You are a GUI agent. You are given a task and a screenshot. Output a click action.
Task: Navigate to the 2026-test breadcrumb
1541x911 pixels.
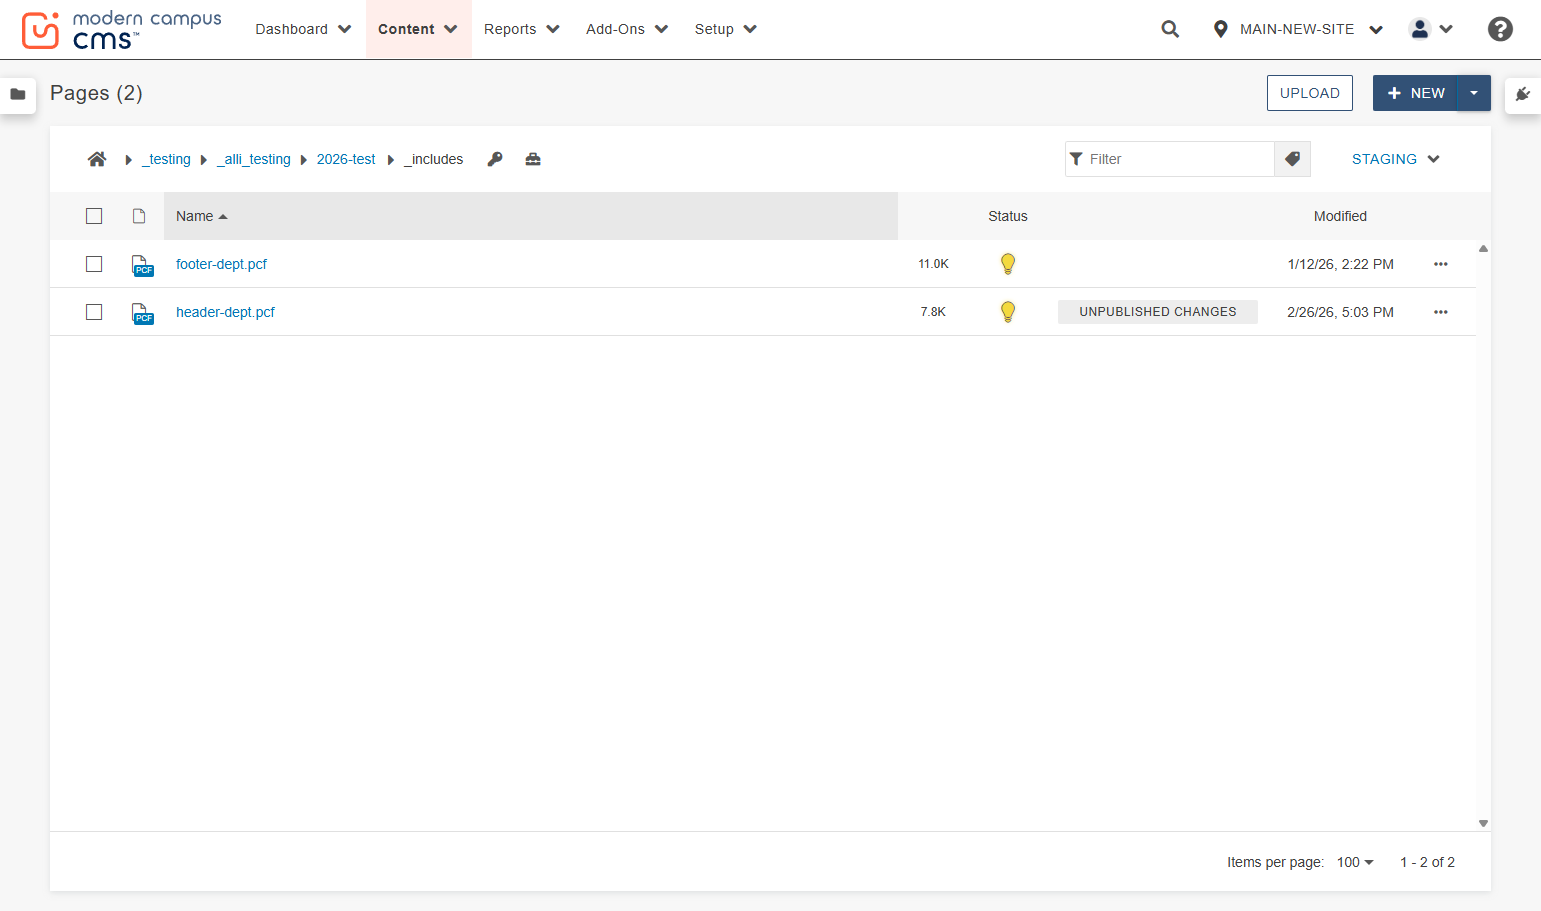tap(346, 159)
